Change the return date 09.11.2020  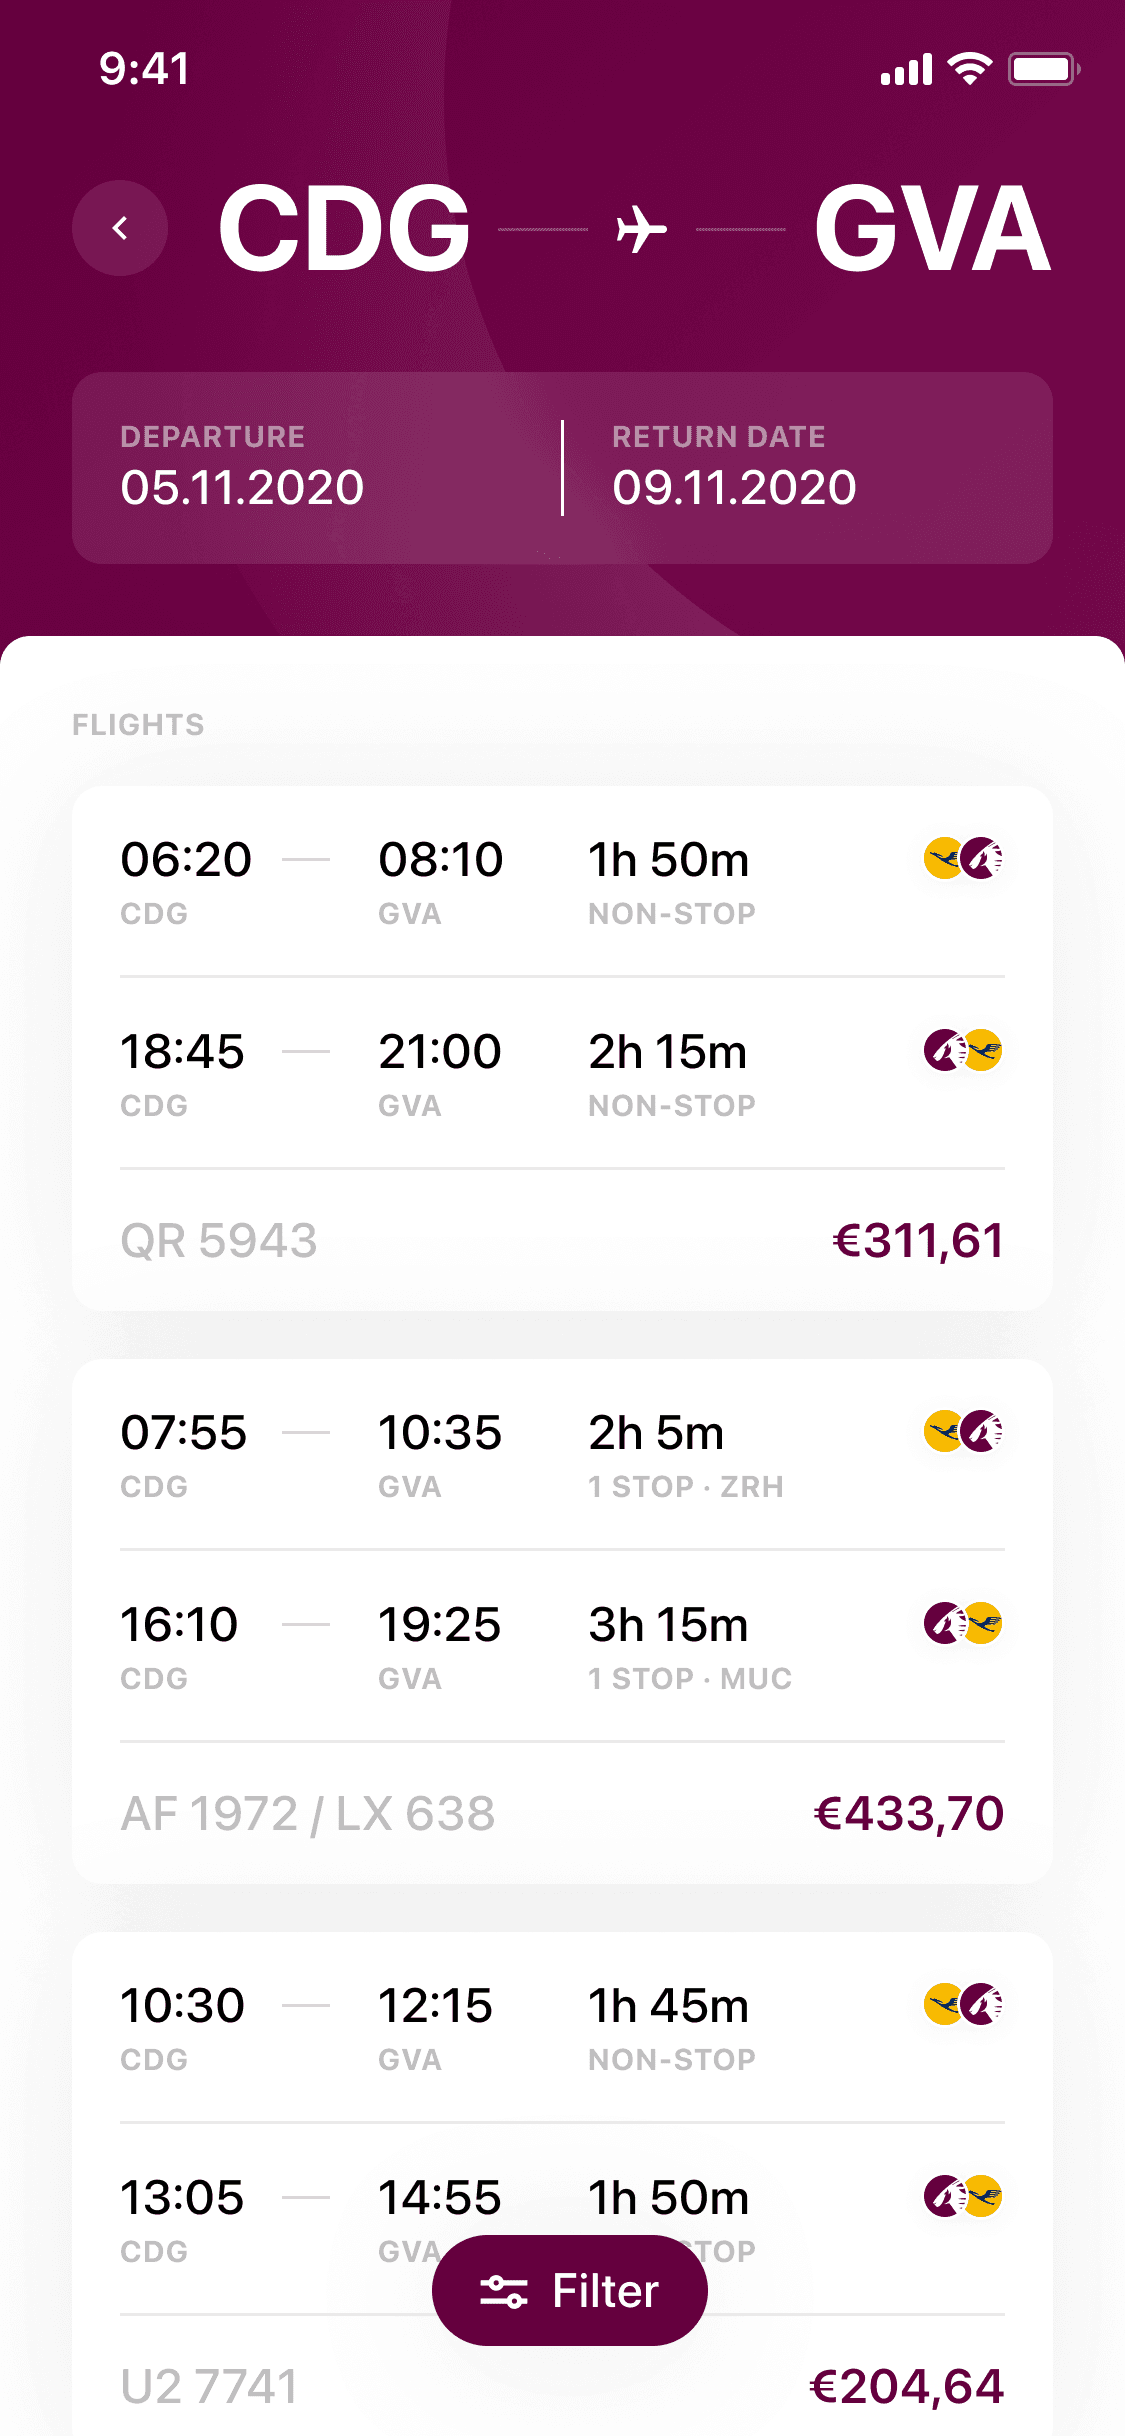coord(734,486)
